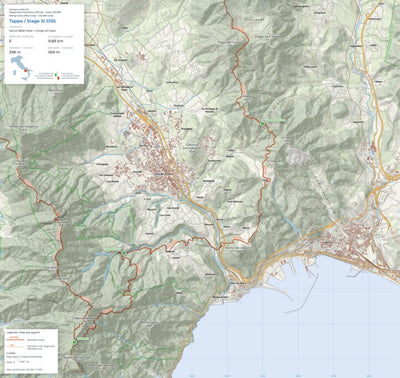Click the green waypoint marker in map center-left
Screen dimensions: 400x378
click(124, 253)
